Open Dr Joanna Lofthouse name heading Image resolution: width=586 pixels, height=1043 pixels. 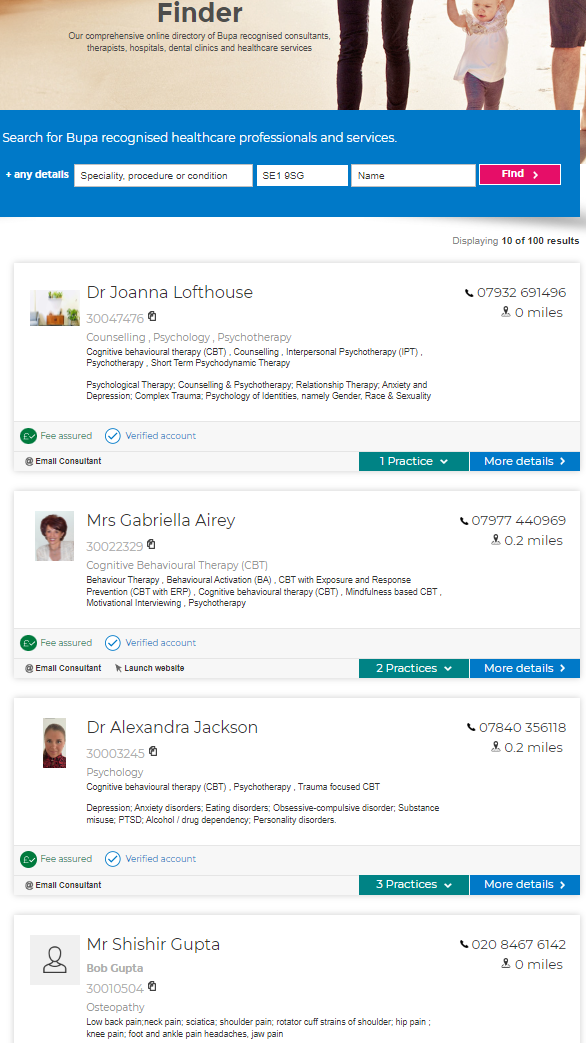pyautogui.click(x=170, y=293)
